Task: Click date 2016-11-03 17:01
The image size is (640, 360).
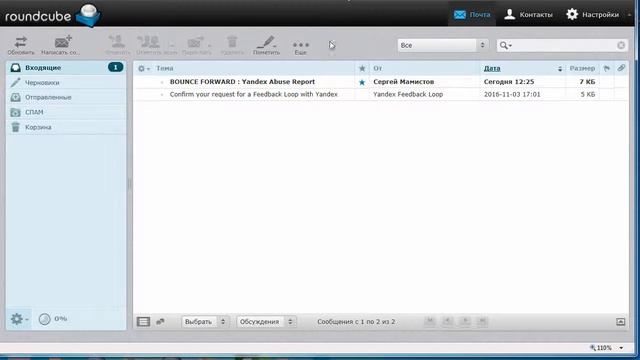Action: [512, 94]
